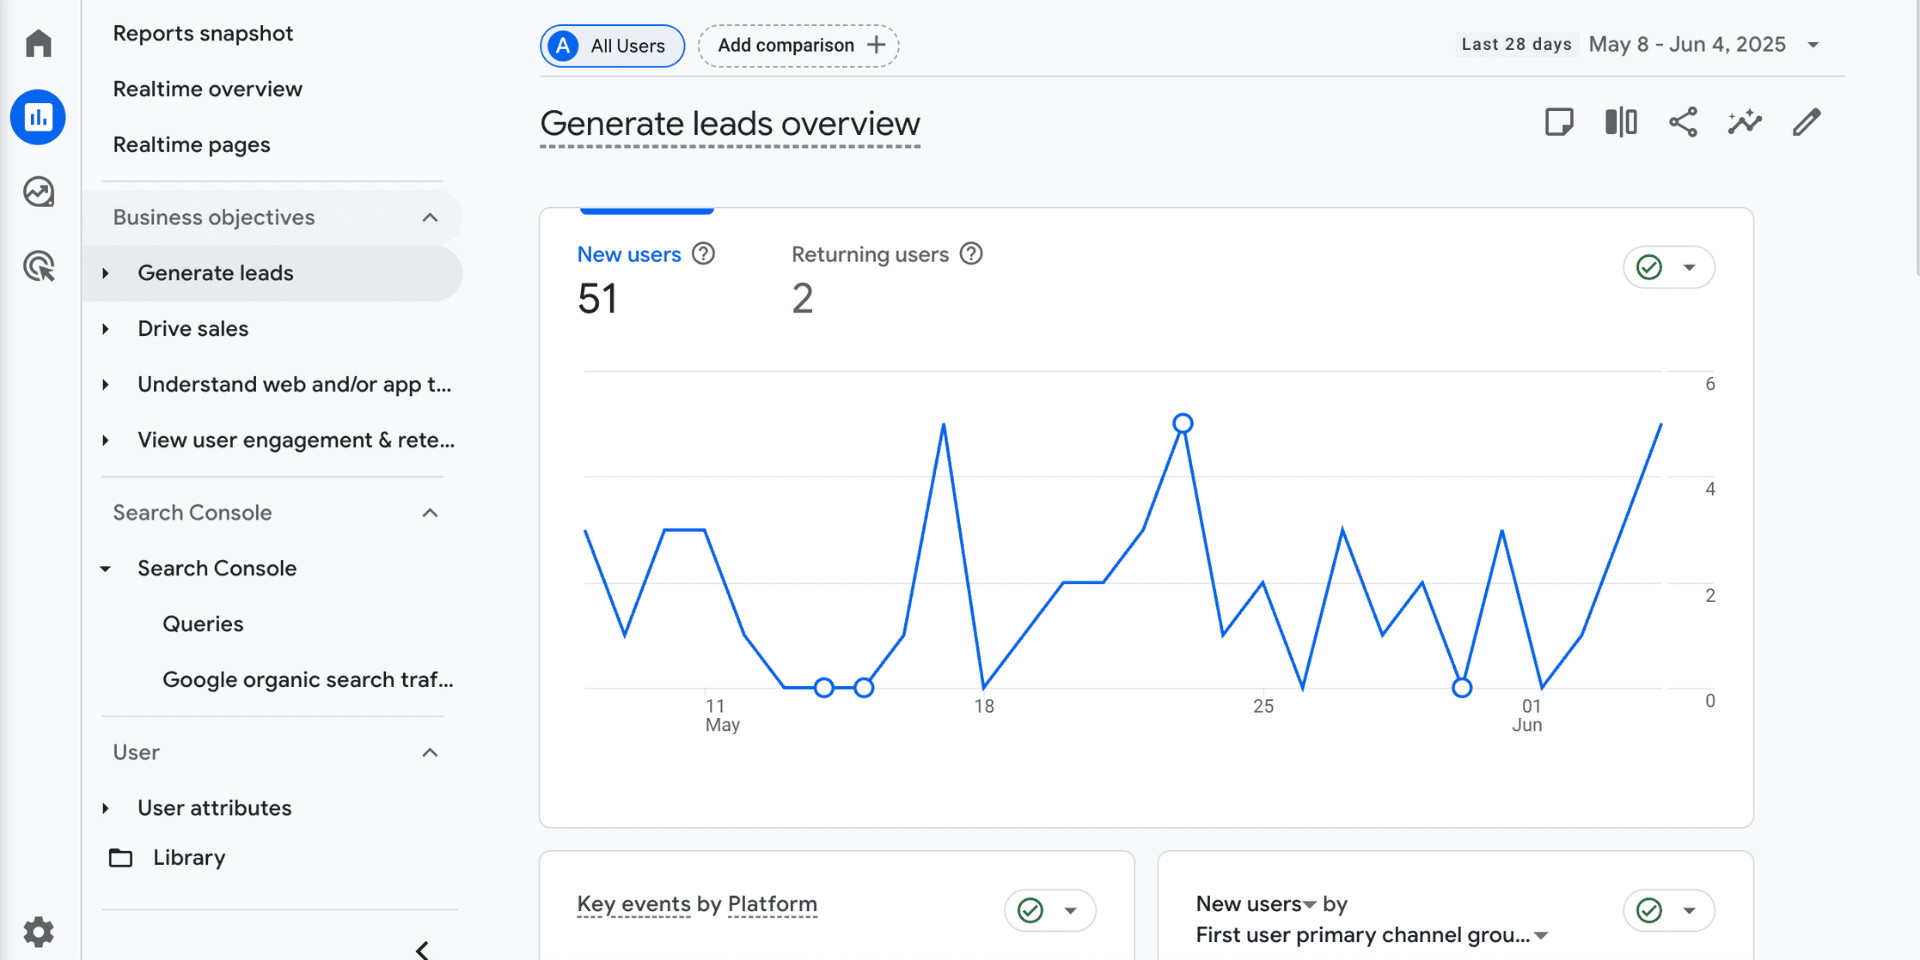
Task: Click the peak data point on the chart
Action: point(1183,423)
